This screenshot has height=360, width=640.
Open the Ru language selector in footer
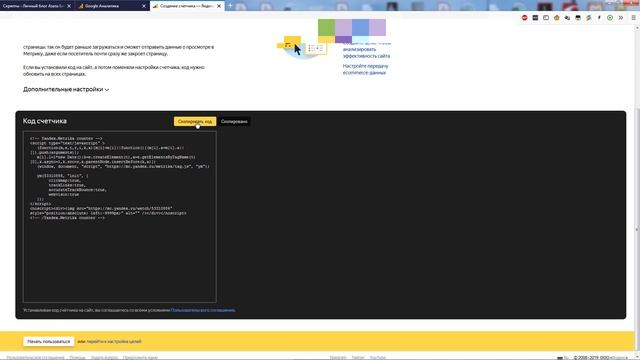[563, 358]
